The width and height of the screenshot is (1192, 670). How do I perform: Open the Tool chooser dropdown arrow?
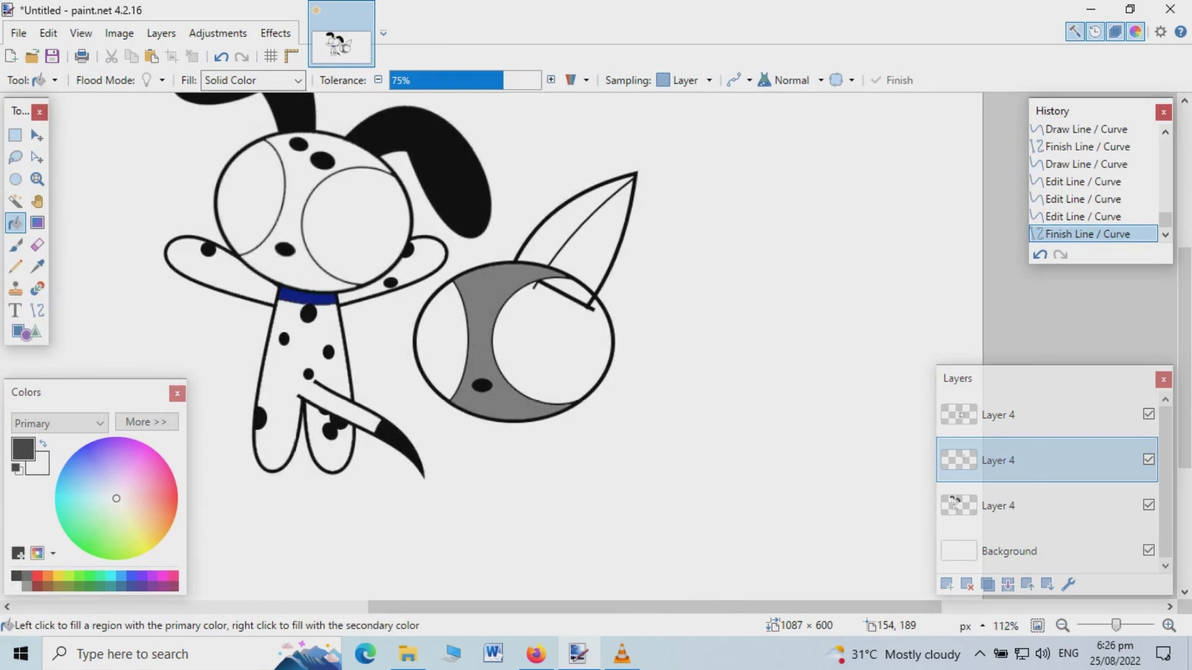click(x=55, y=80)
